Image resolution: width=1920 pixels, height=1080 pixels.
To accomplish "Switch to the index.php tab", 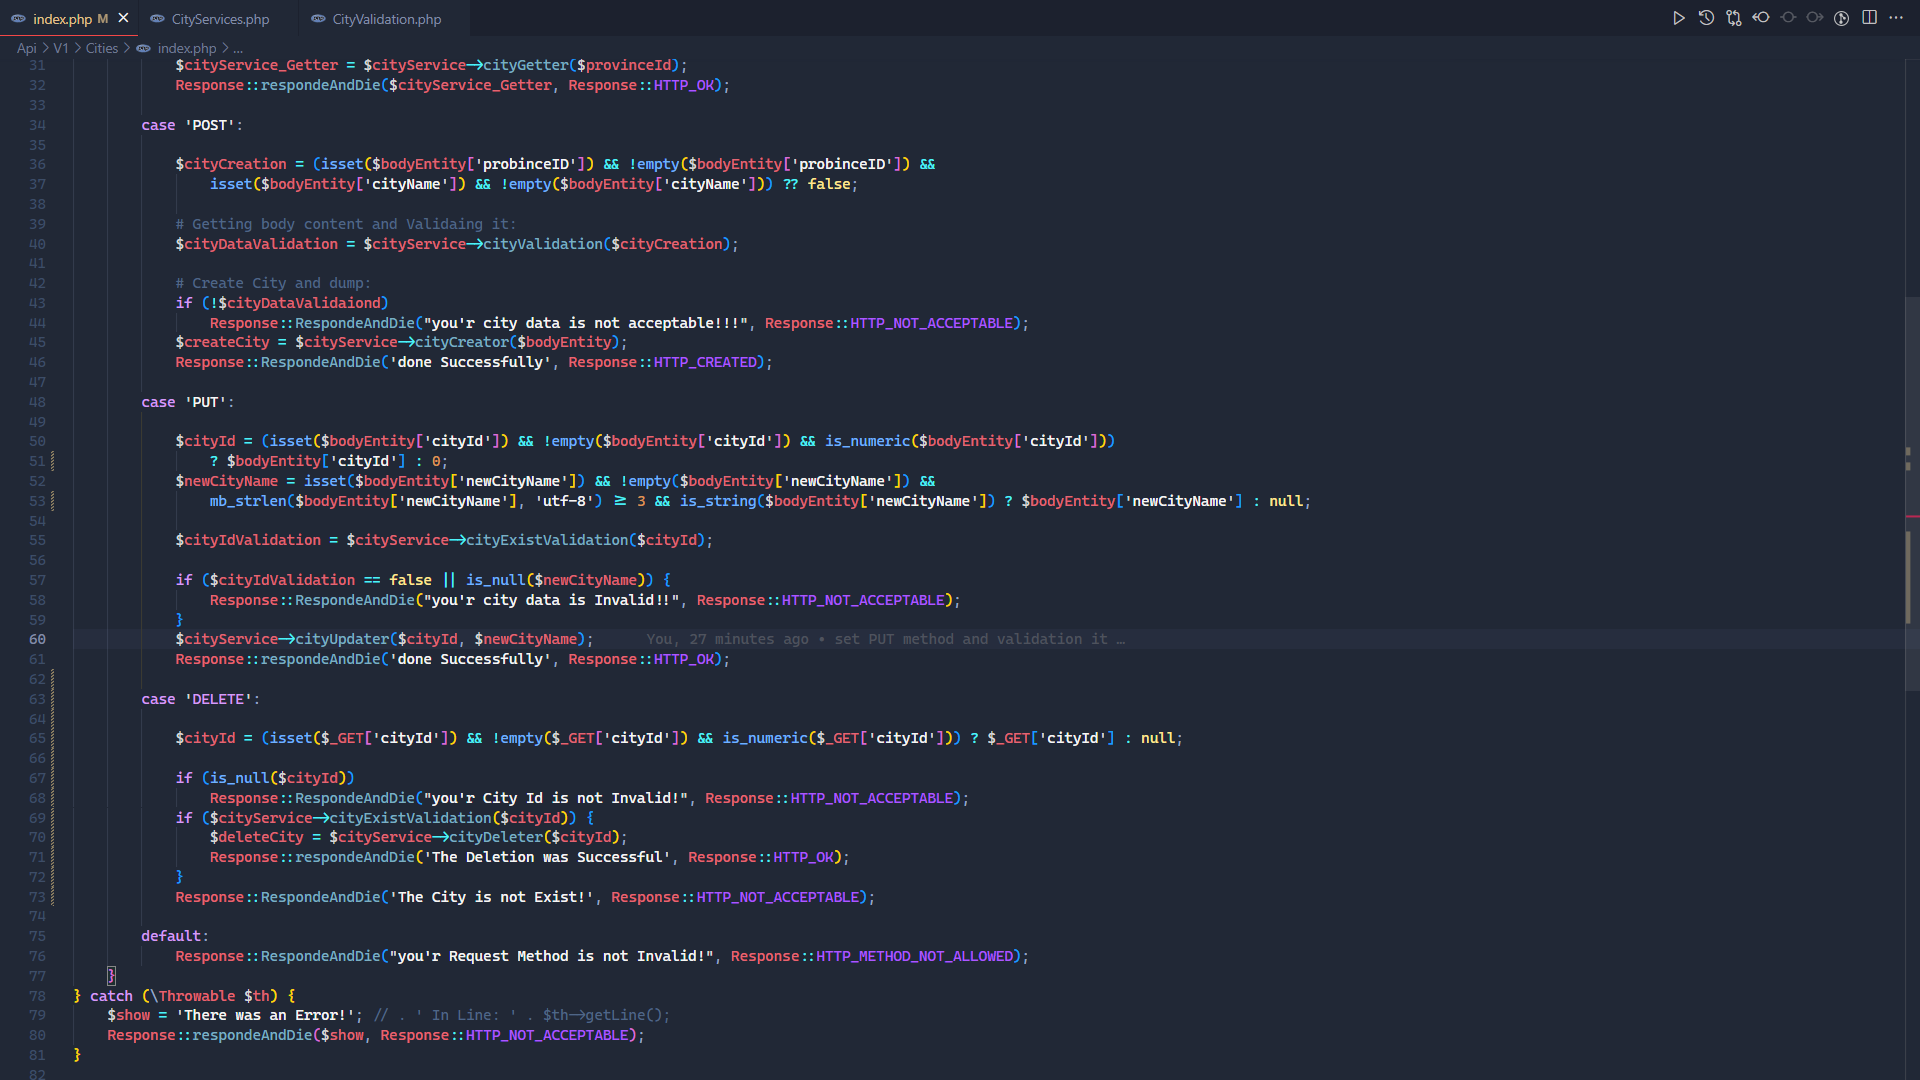I will (70, 18).
